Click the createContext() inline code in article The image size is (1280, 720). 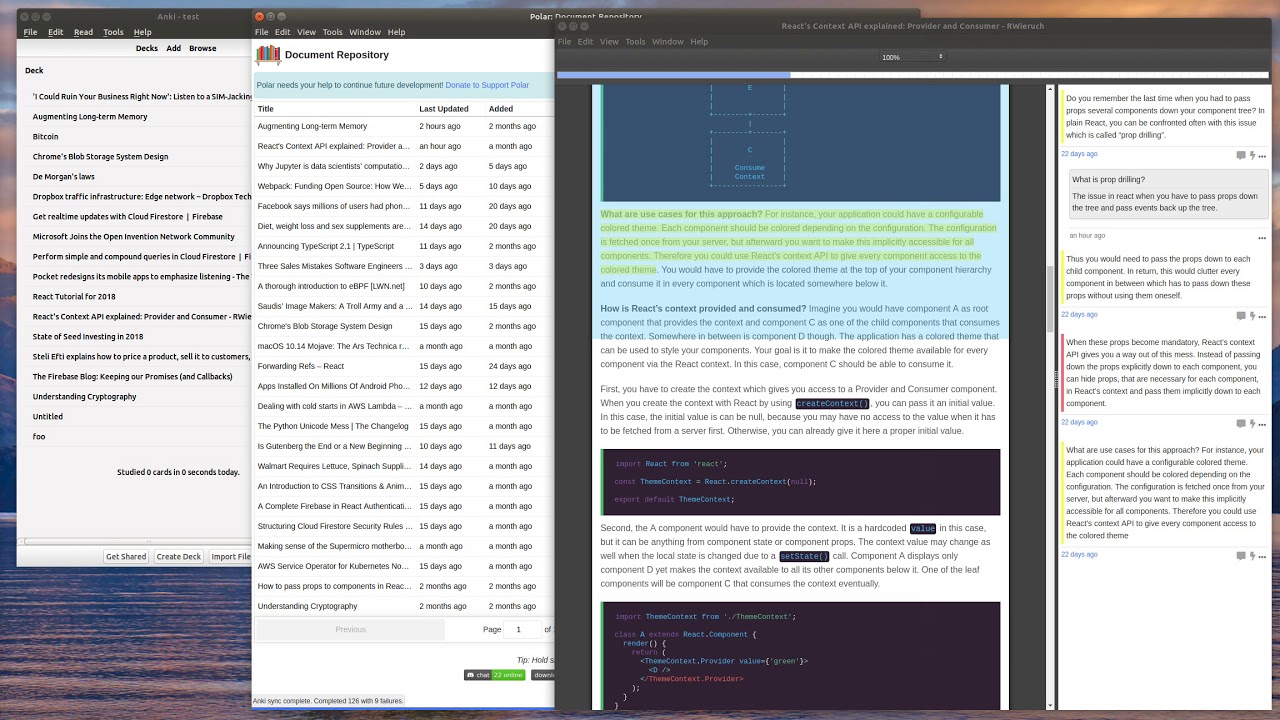point(832,403)
